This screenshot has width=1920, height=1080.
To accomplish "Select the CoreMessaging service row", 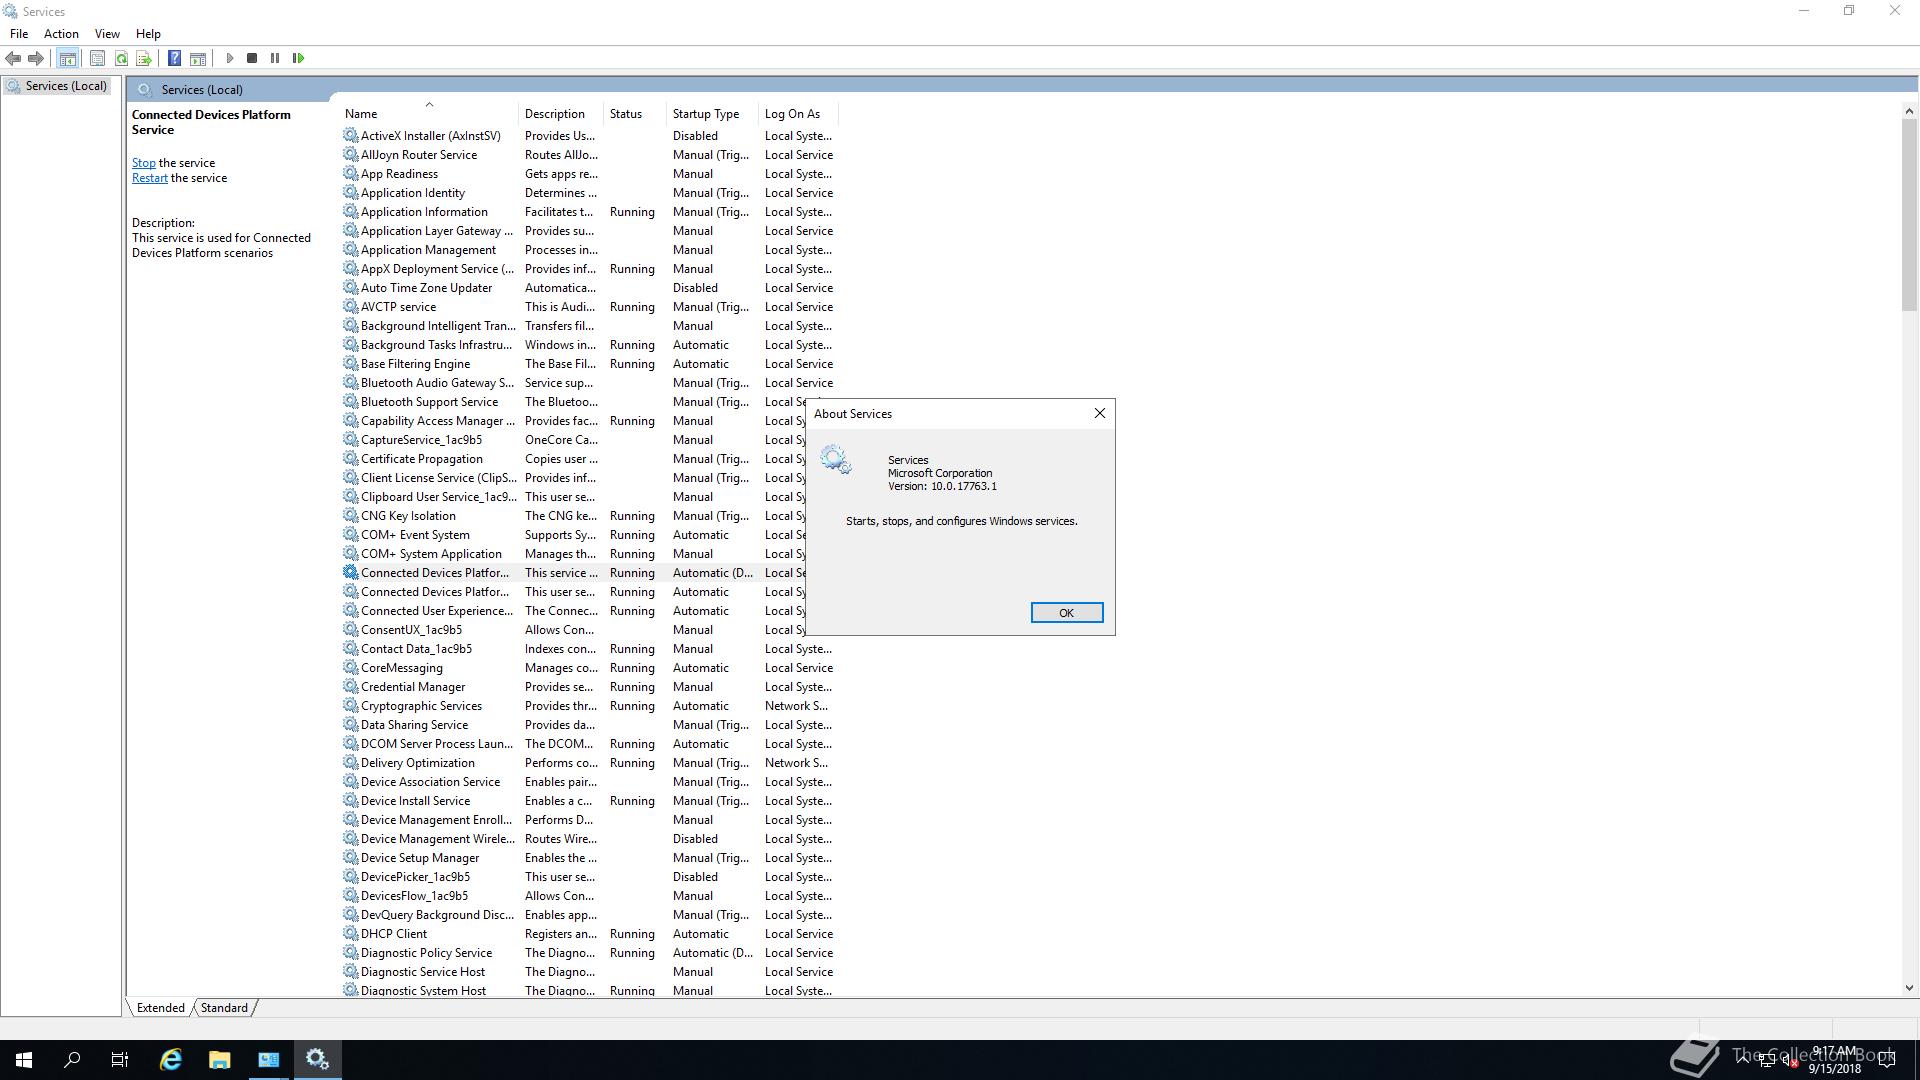I will coord(589,668).
